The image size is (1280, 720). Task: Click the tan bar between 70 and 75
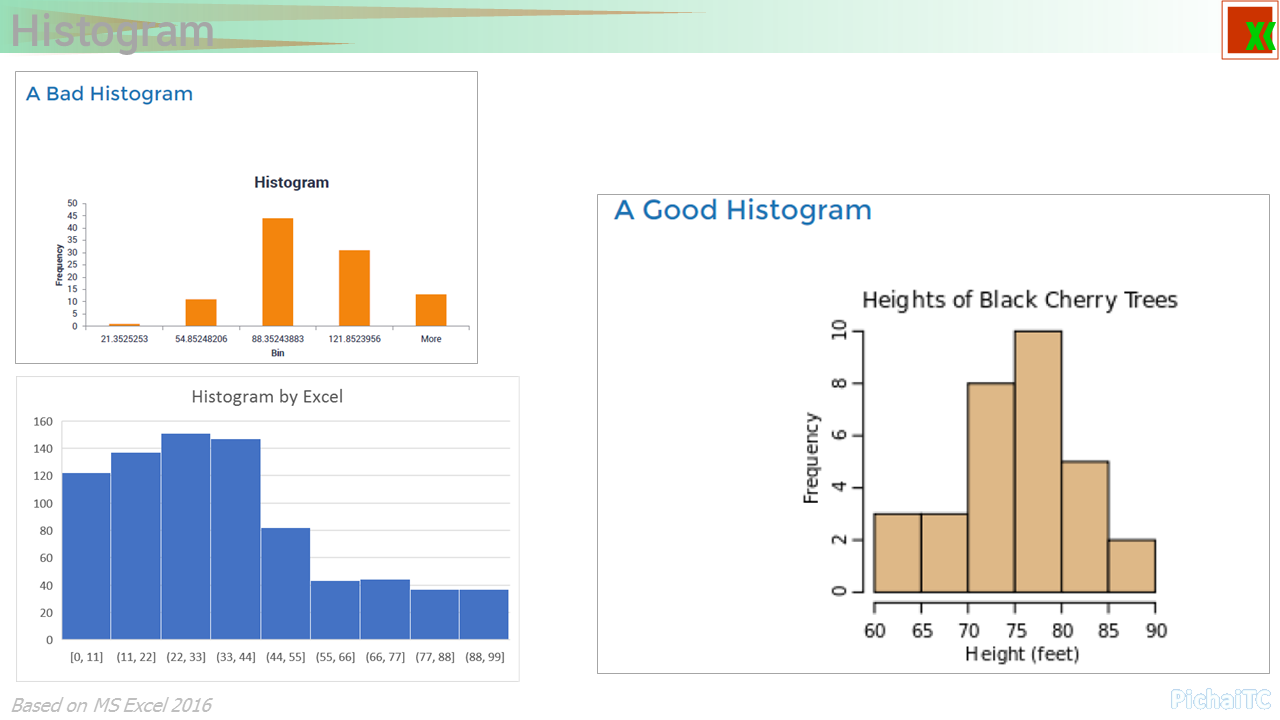[x=991, y=487]
